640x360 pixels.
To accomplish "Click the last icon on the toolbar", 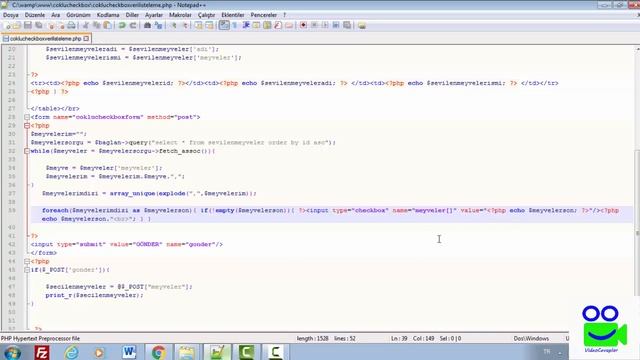I will (362, 25).
